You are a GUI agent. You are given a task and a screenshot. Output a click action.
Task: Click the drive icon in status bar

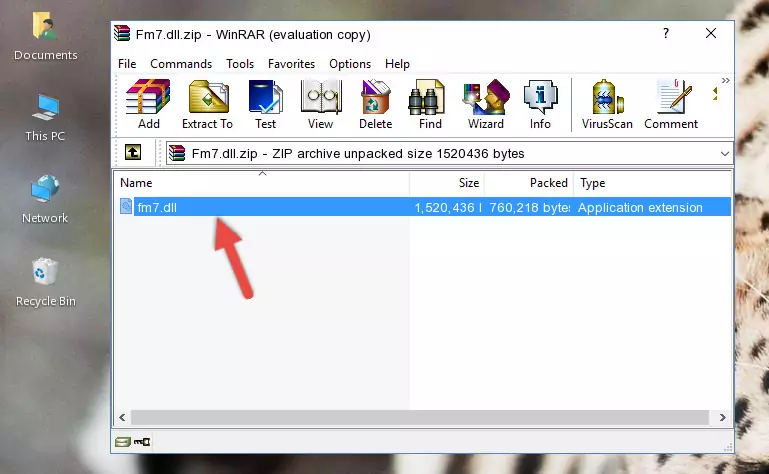[x=123, y=442]
